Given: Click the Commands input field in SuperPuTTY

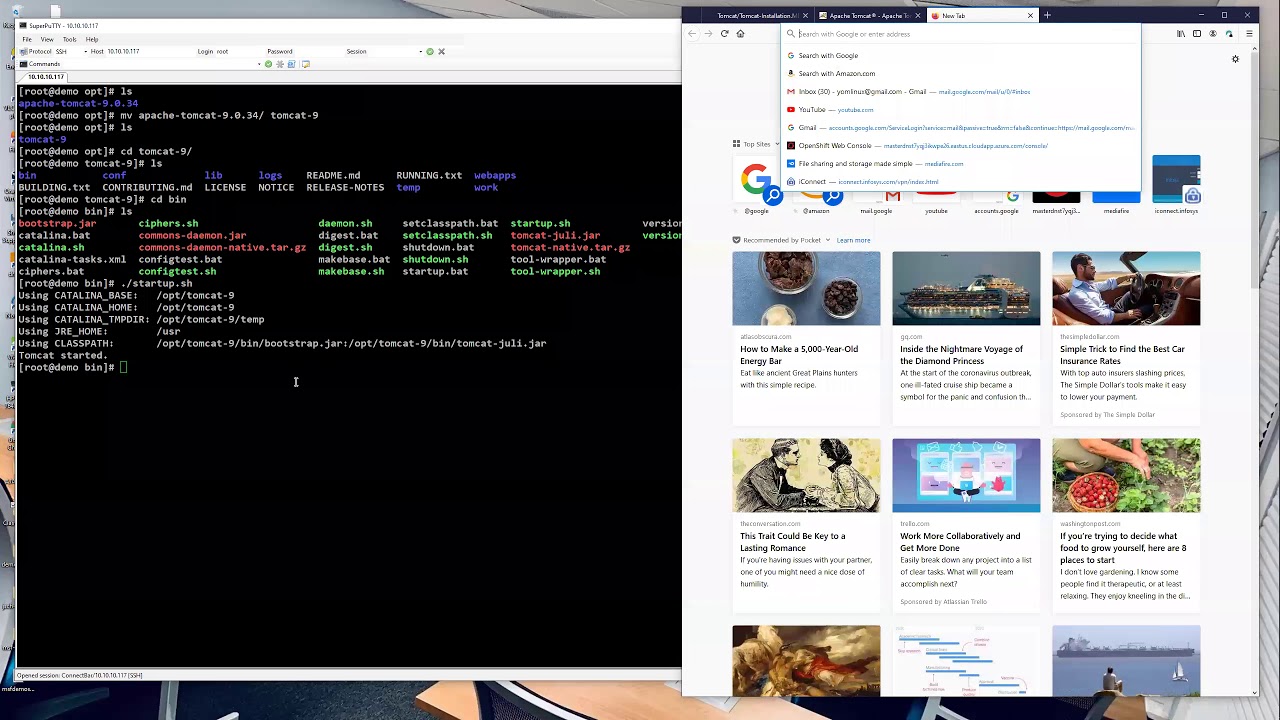Looking at the screenshot, I should point(158,64).
